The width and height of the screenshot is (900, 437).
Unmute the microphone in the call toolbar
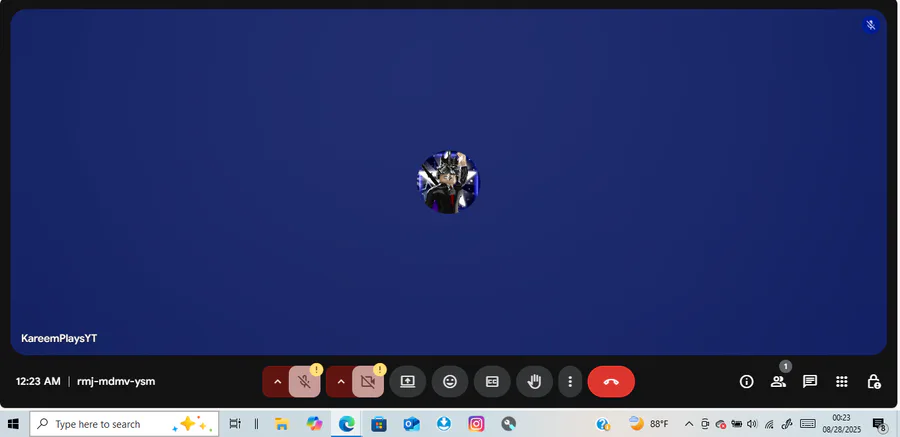coord(304,382)
